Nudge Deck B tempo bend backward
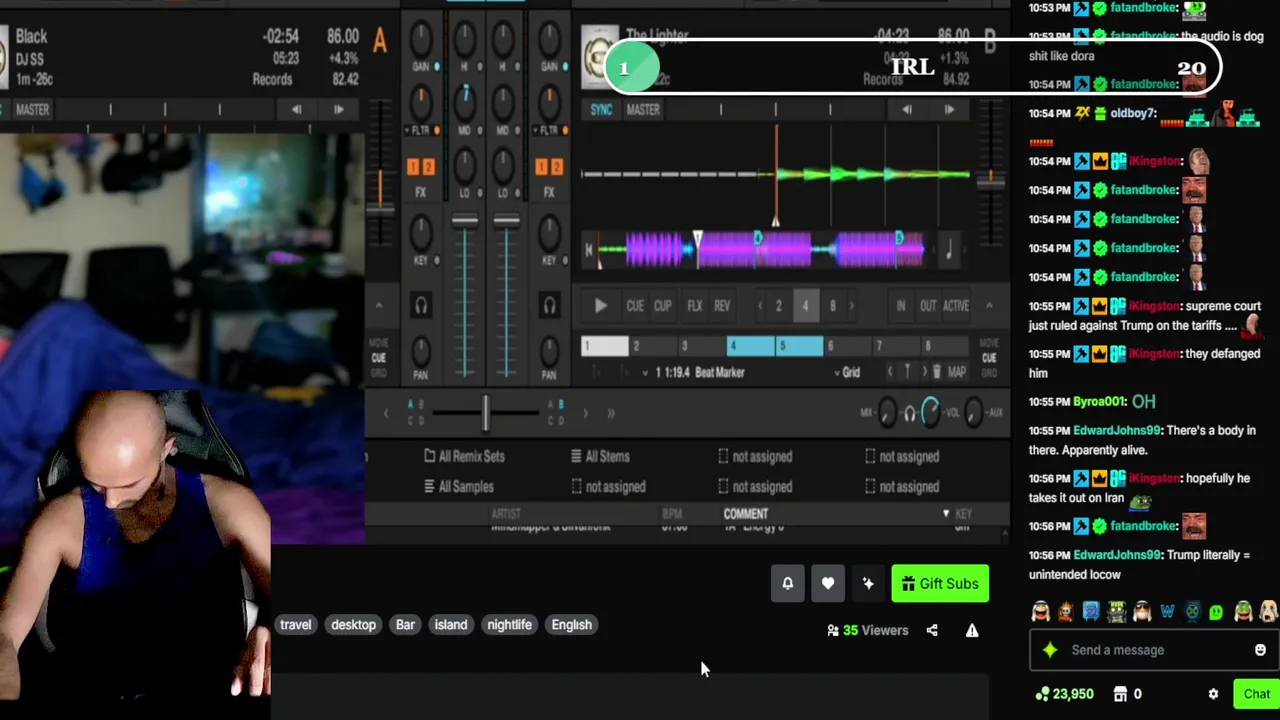Viewport: 1280px width, 720px height. (906, 110)
